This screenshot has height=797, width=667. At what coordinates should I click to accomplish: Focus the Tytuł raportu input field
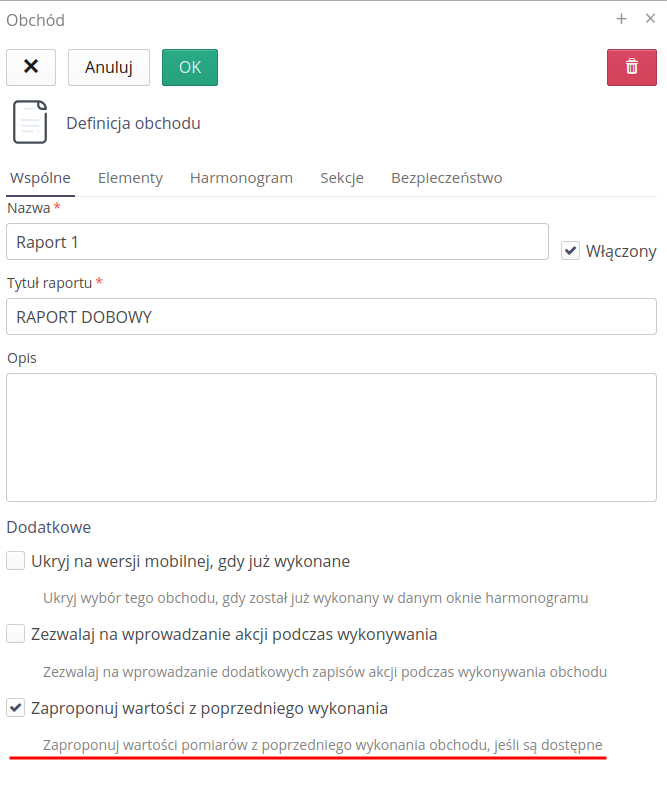[x=331, y=316]
